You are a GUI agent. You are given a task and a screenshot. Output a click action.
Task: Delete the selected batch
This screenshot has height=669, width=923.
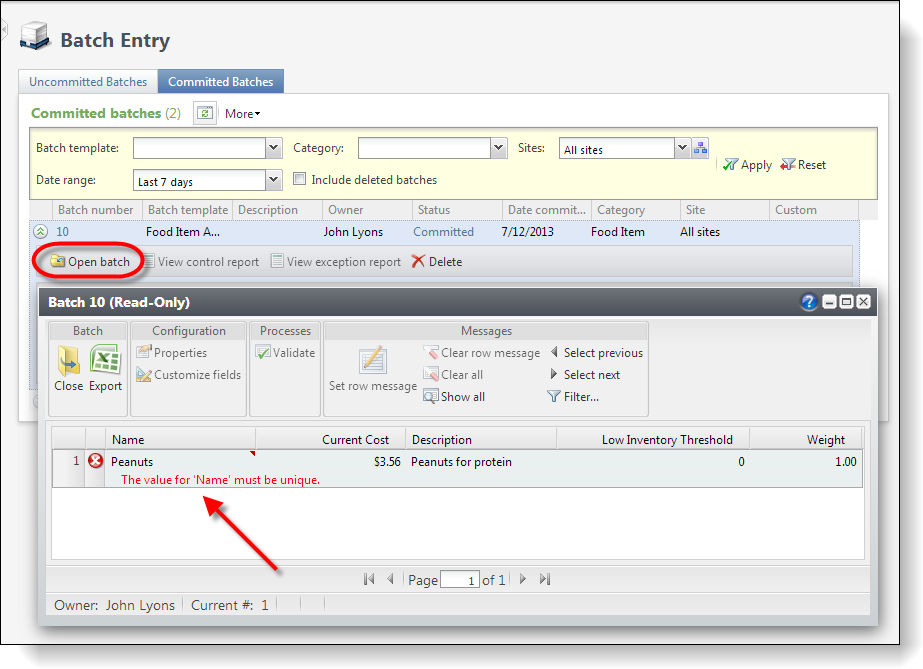[x=437, y=262]
